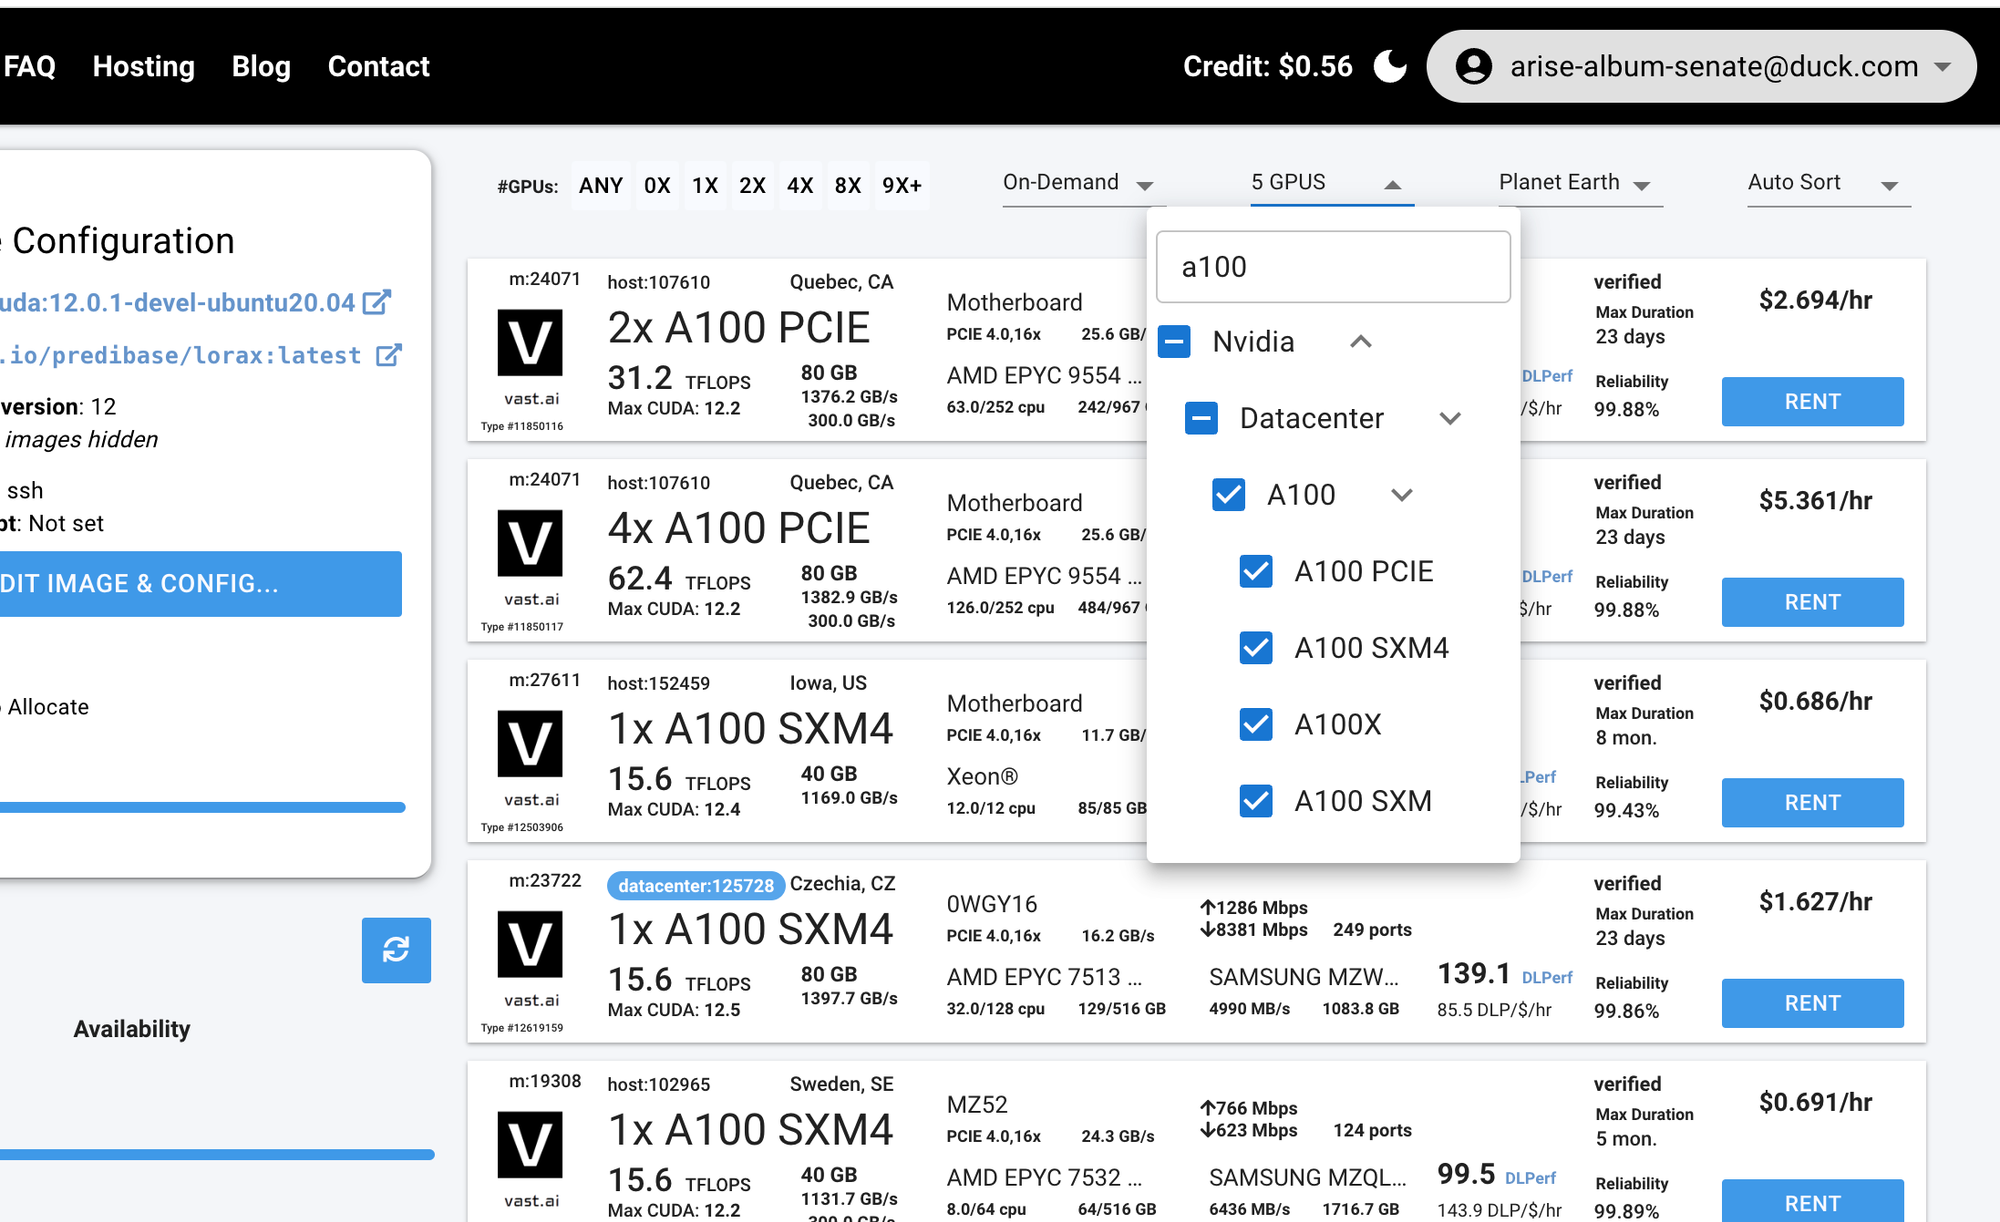Screen dimensions: 2000x1222
Task: Click vast.ai logo on Iowa A100 SXM4 listing
Action: pos(530,745)
